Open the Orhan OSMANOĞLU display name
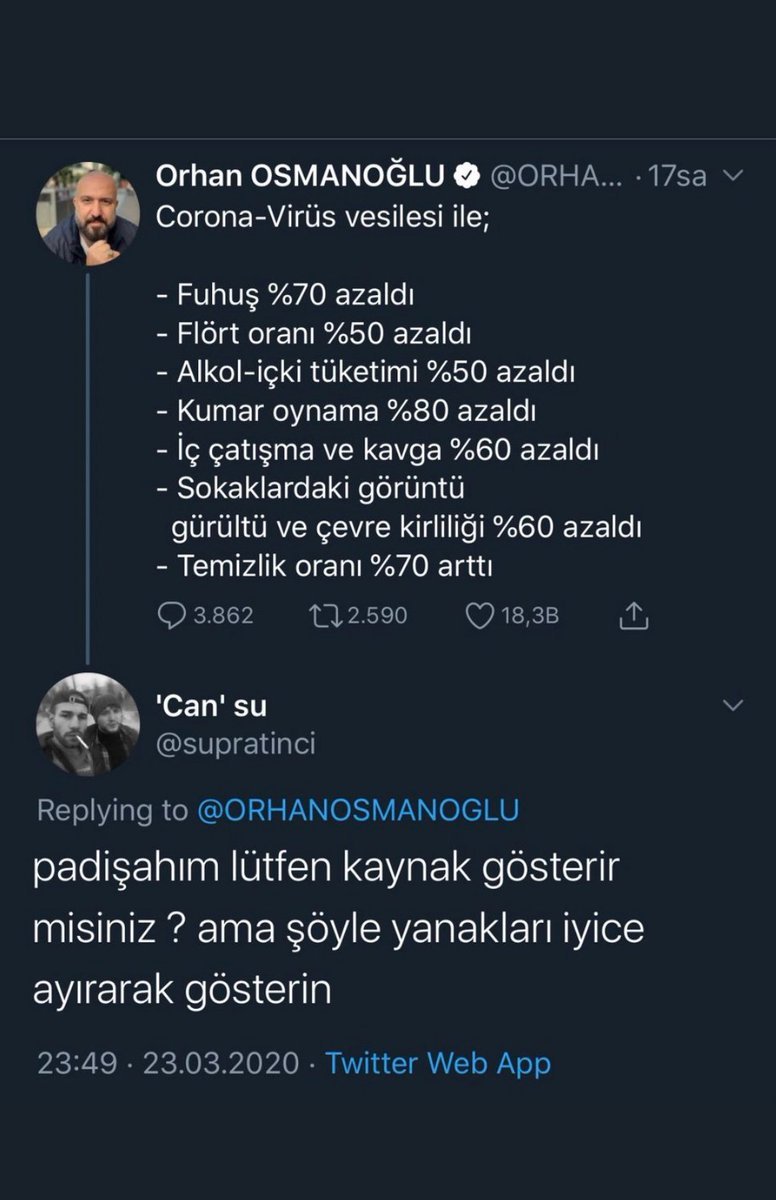776x1200 pixels. click(x=300, y=177)
